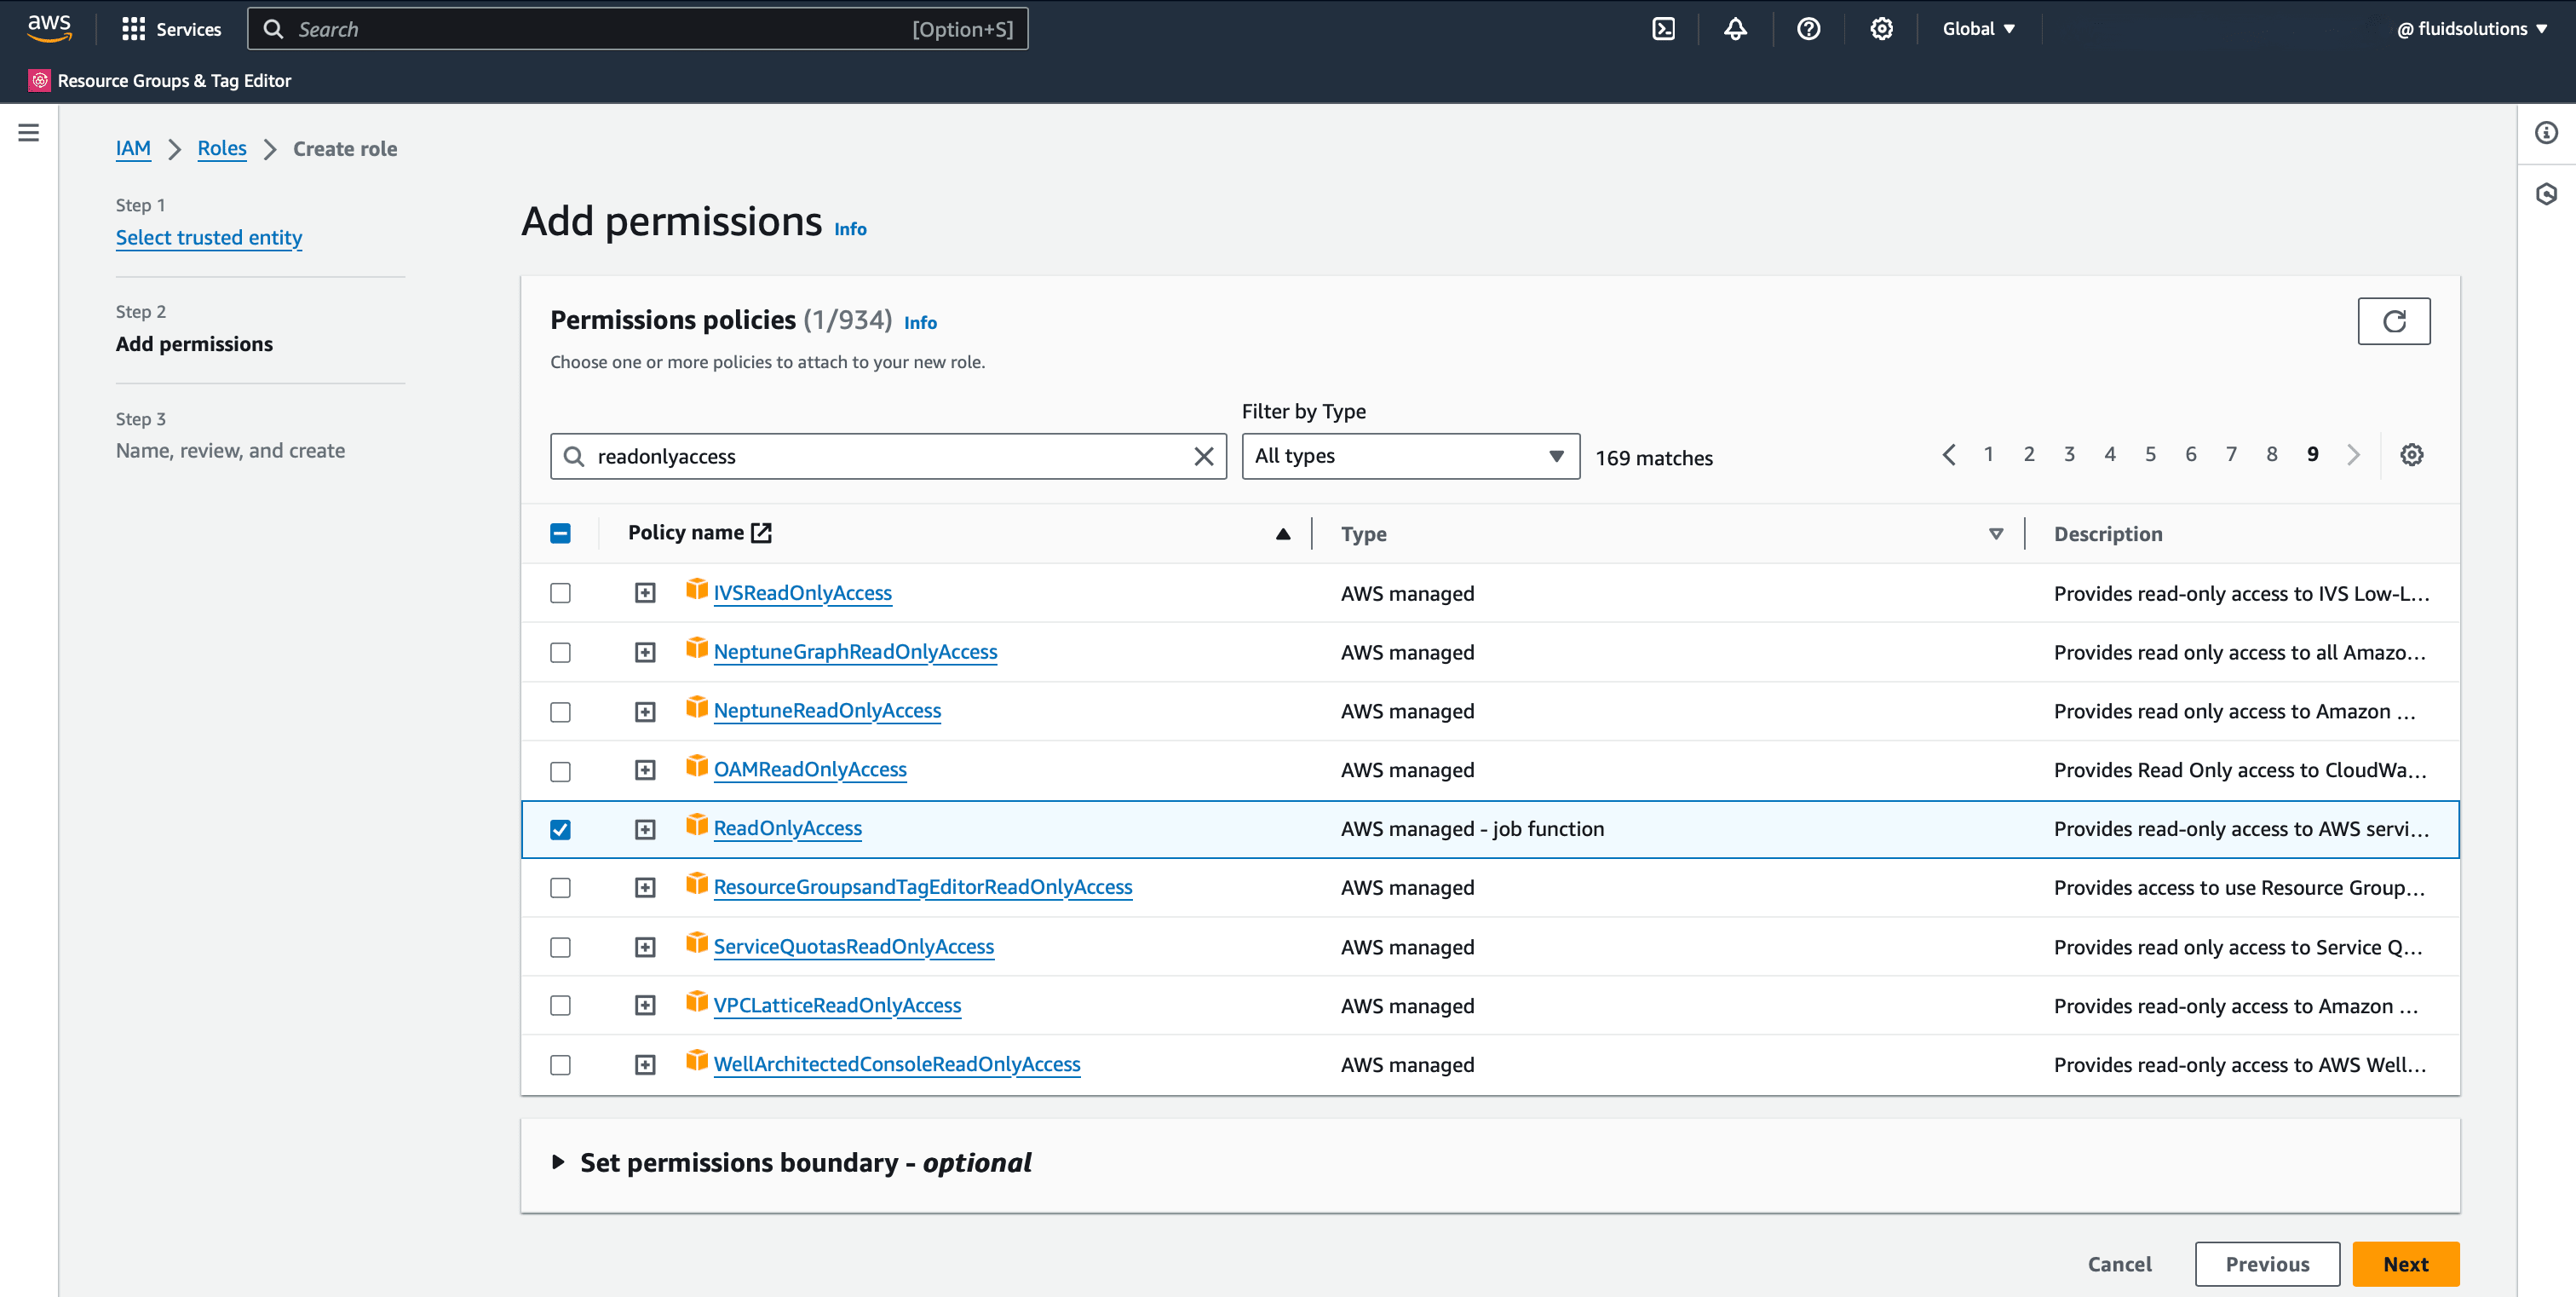2576x1297 pixels.
Task: Go to results page 1
Action: click(1988, 455)
